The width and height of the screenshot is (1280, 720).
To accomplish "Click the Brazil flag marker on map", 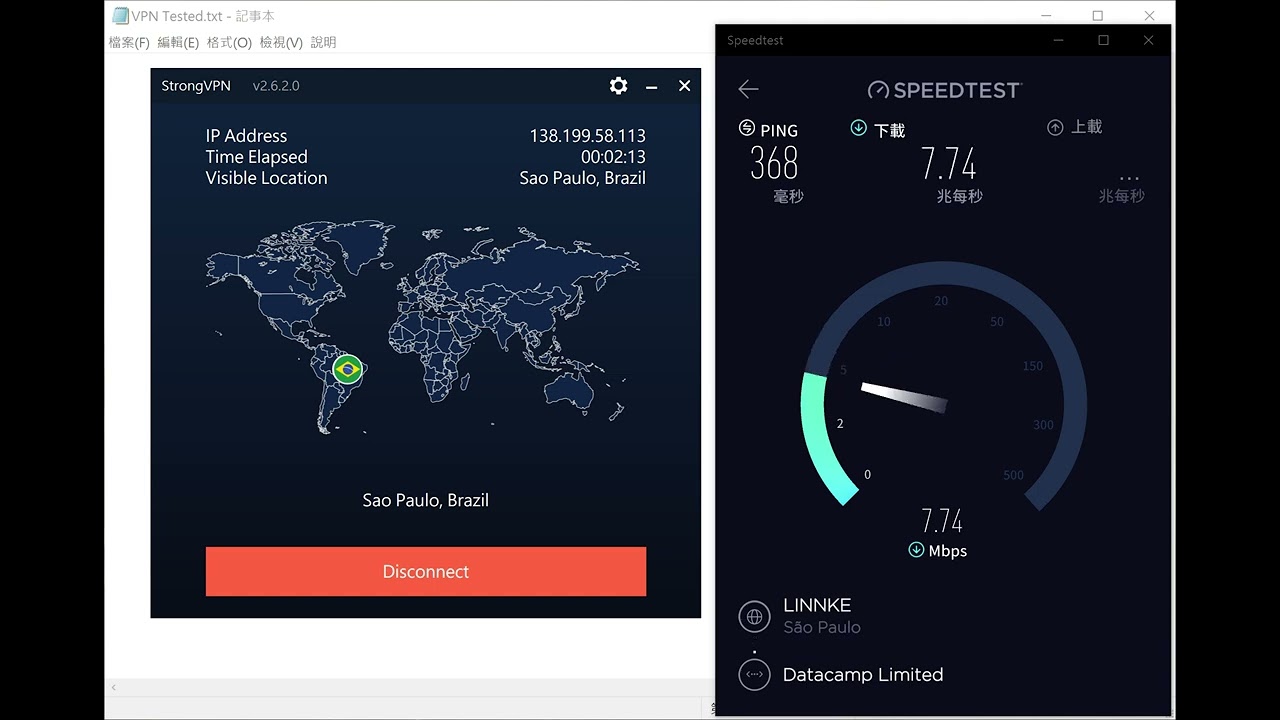I will tap(347, 369).
